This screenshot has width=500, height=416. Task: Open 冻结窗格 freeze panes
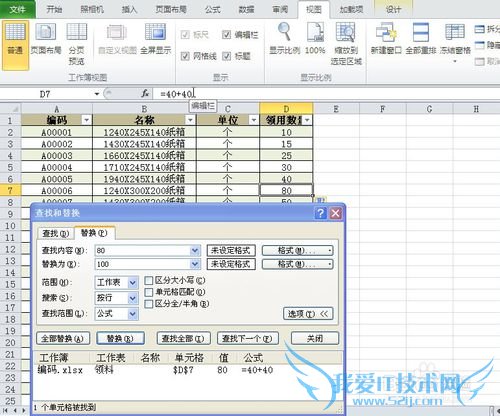(455, 43)
